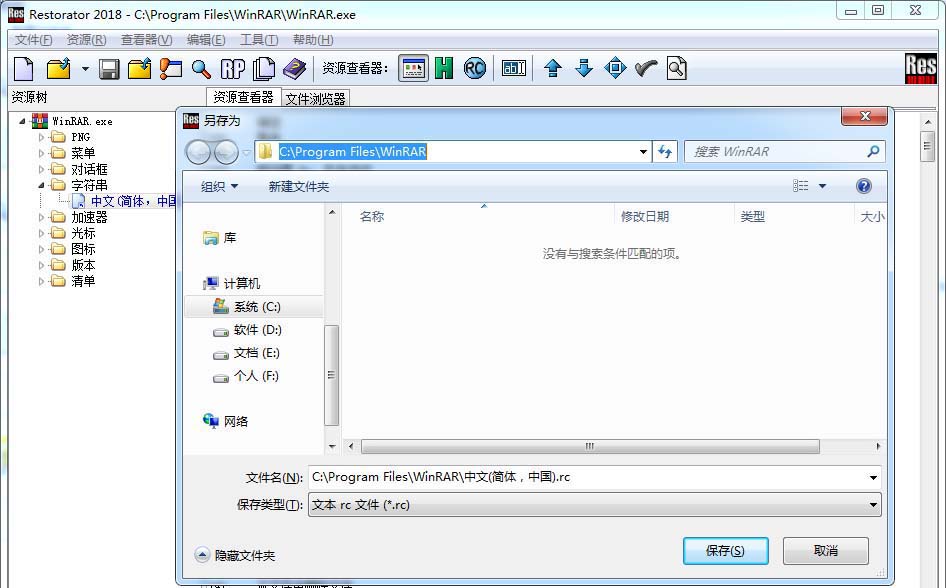Click the Forward navigation button in dialog
Screen dimensions: 946x588
pyautogui.click(x=226, y=152)
